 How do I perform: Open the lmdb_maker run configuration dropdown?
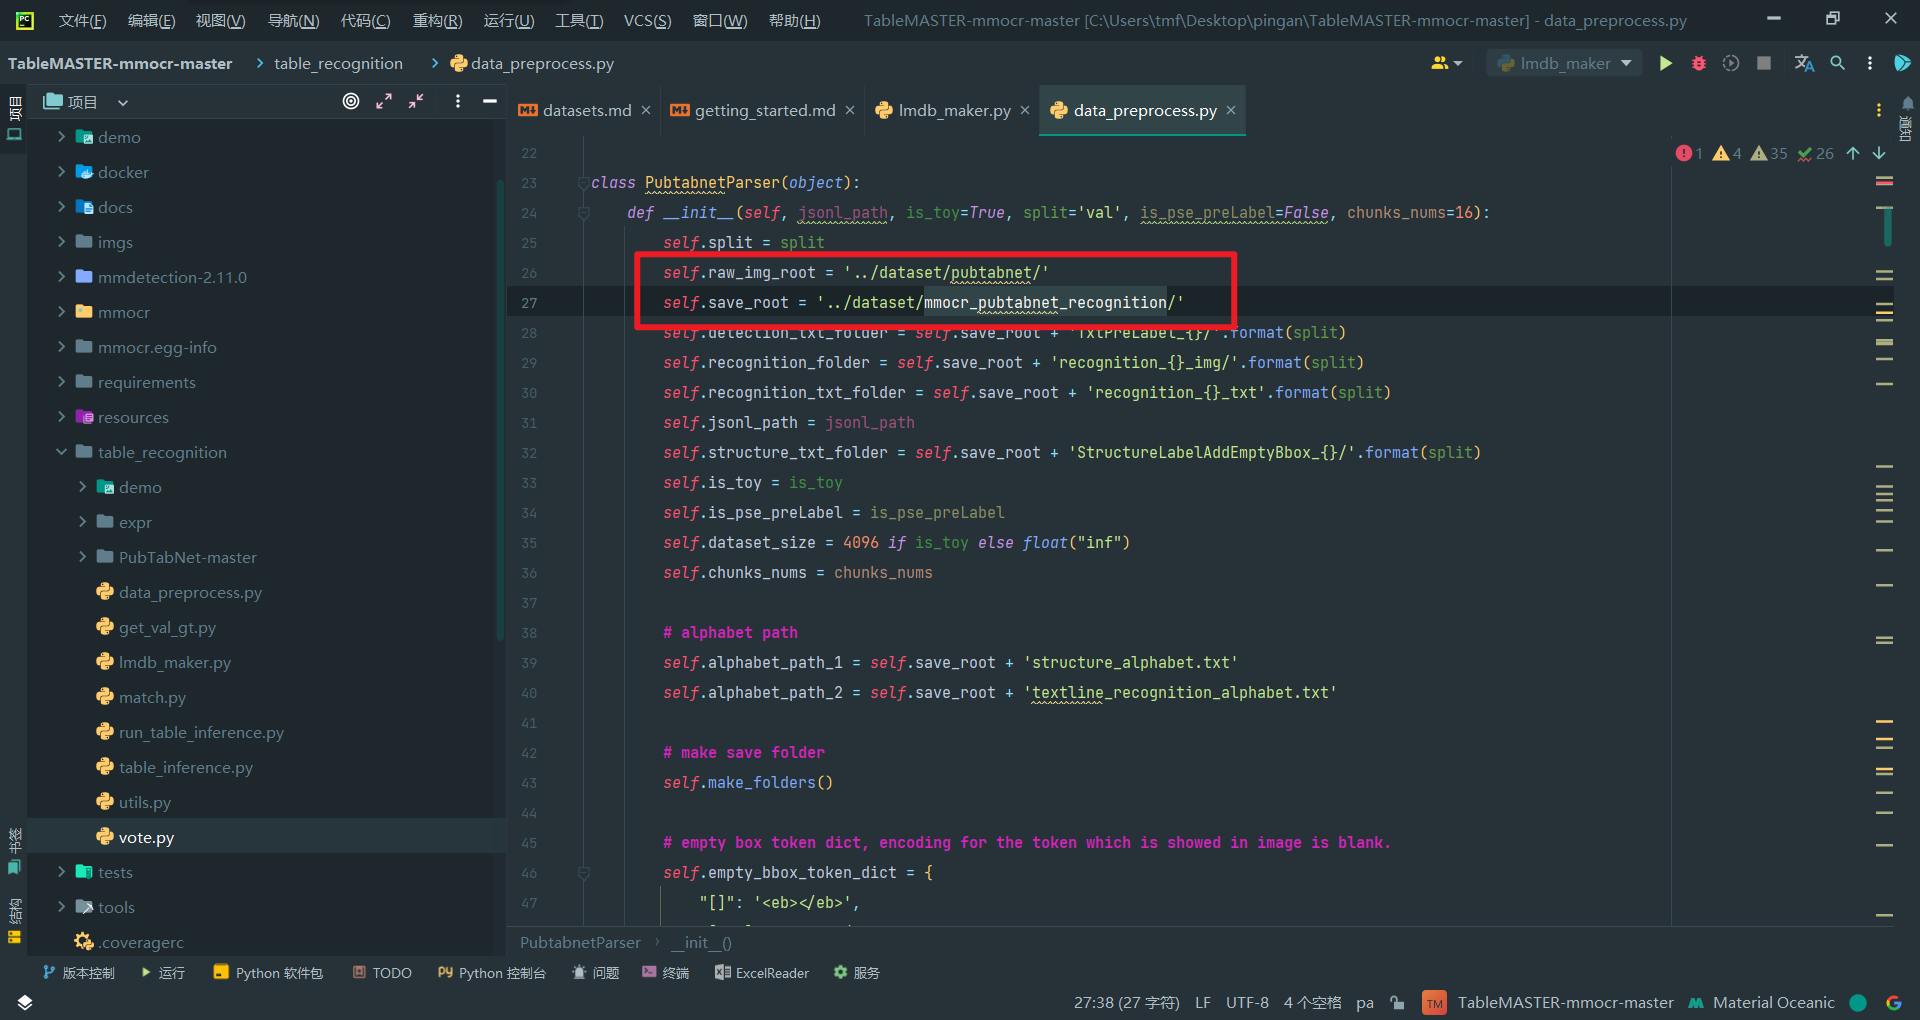tap(1564, 63)
